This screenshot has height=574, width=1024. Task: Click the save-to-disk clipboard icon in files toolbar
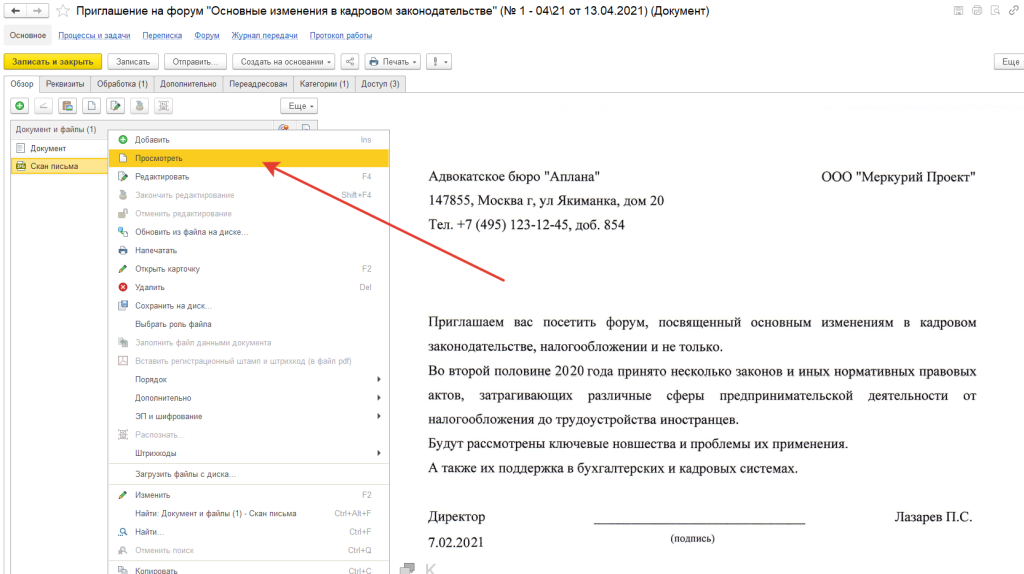68,106
